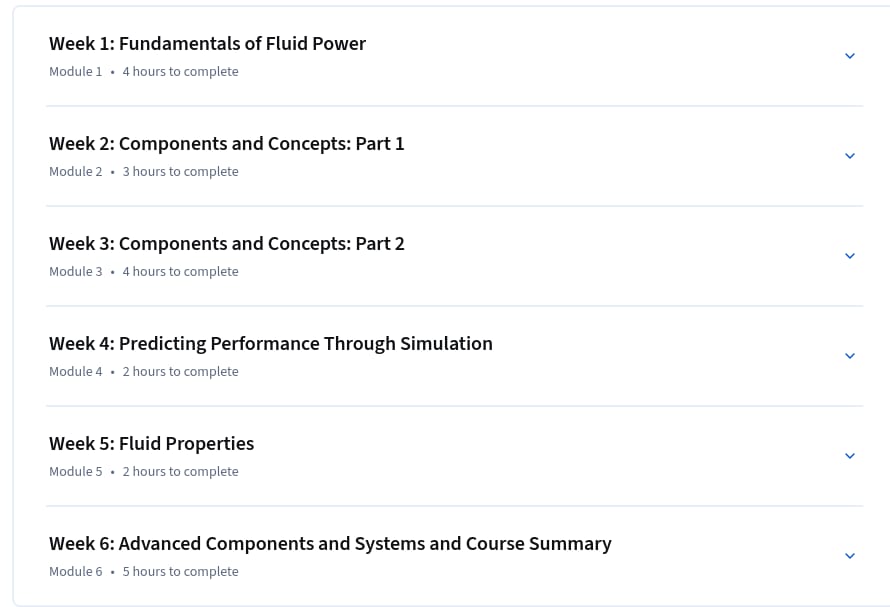This screenshot has width=890, height=607.
Task: Click '4 hours to complete' under Week 1
Action: (180, 72)
